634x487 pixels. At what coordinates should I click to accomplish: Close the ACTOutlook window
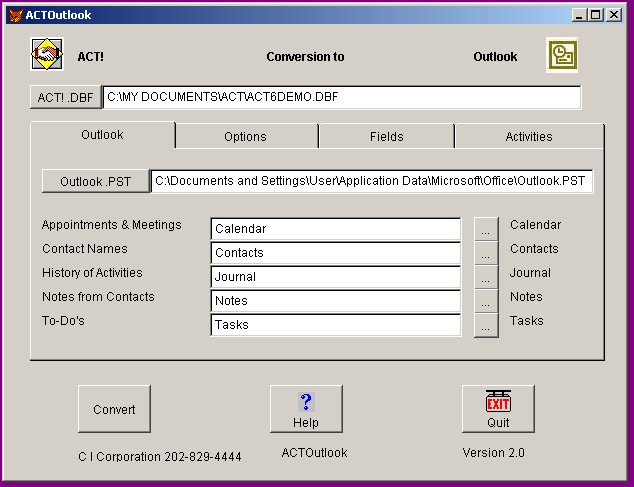[614, 15]
